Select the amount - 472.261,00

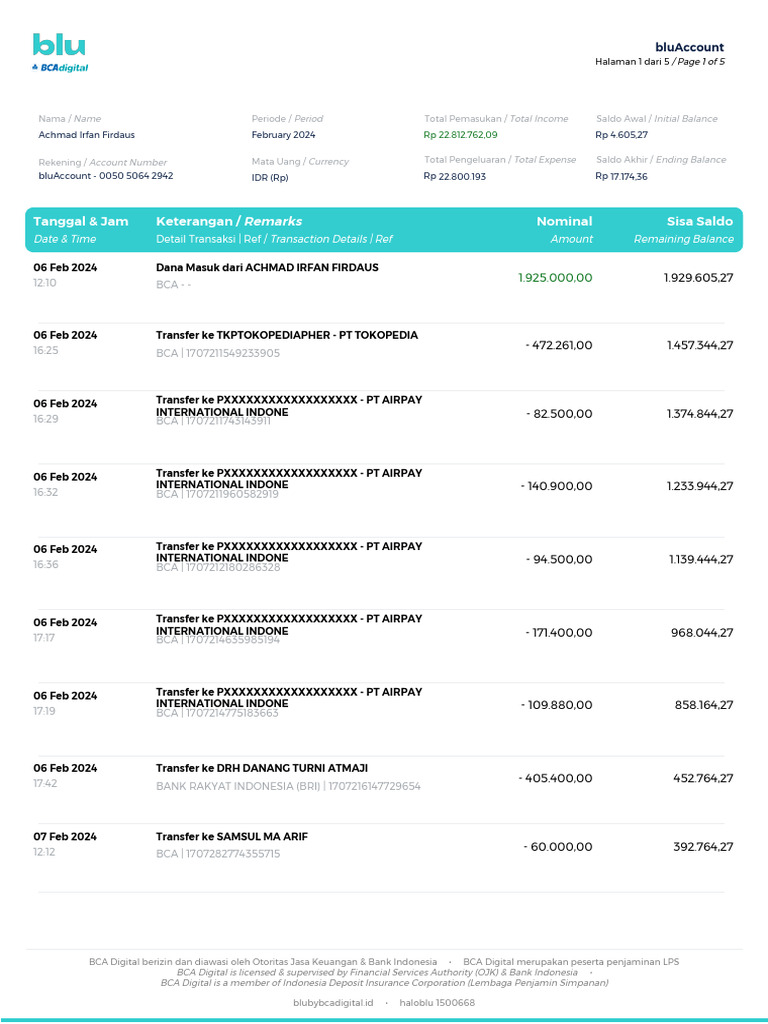(x=559, y=345)
